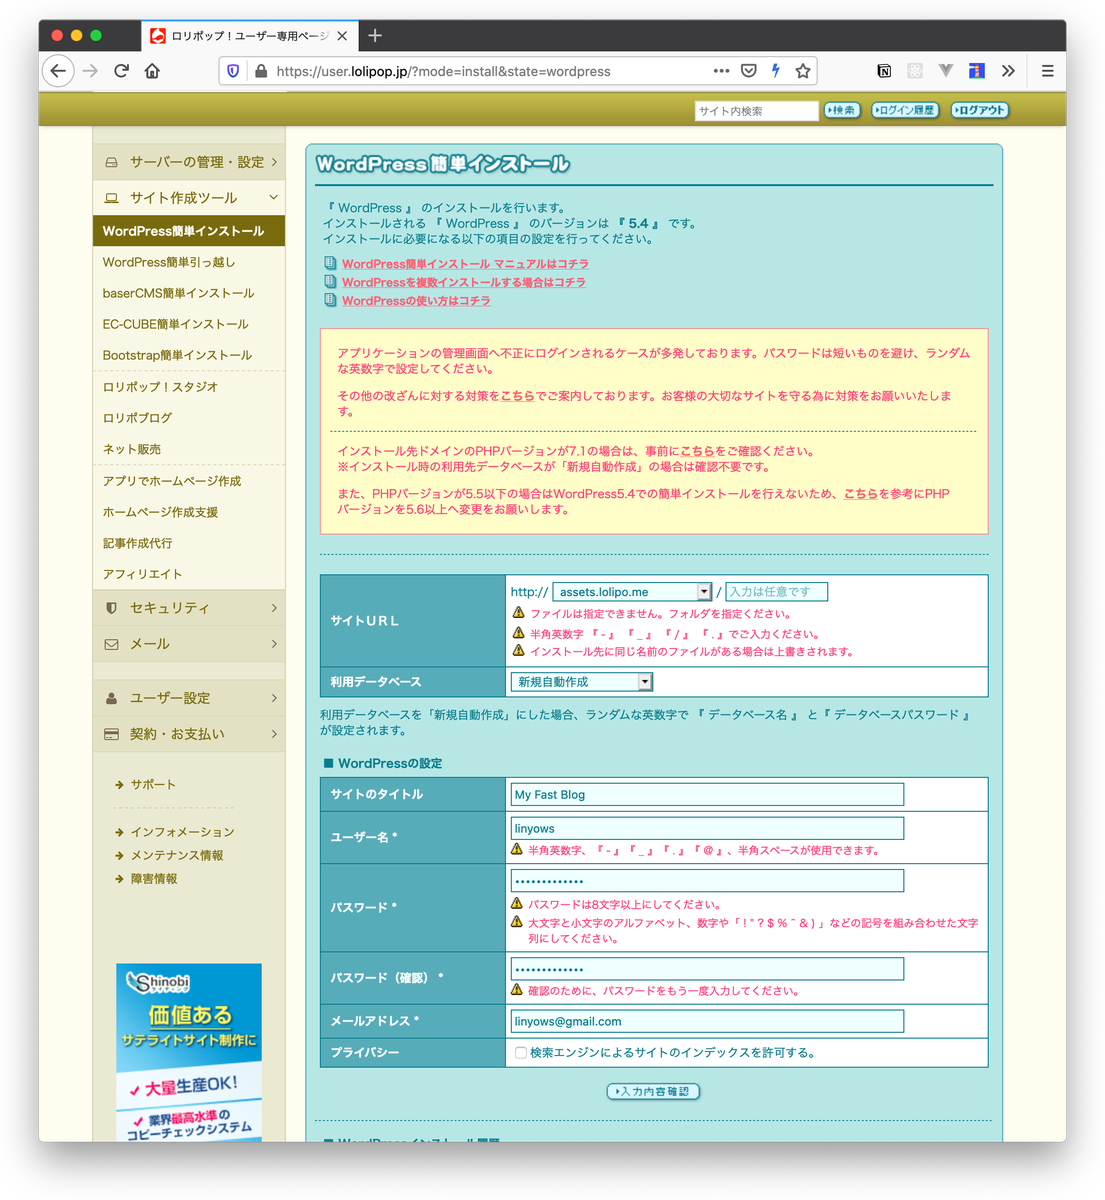The image size is (1105, 1200).
Task: Click the person icon beside ユーザー設定
Action: [111, 698]
